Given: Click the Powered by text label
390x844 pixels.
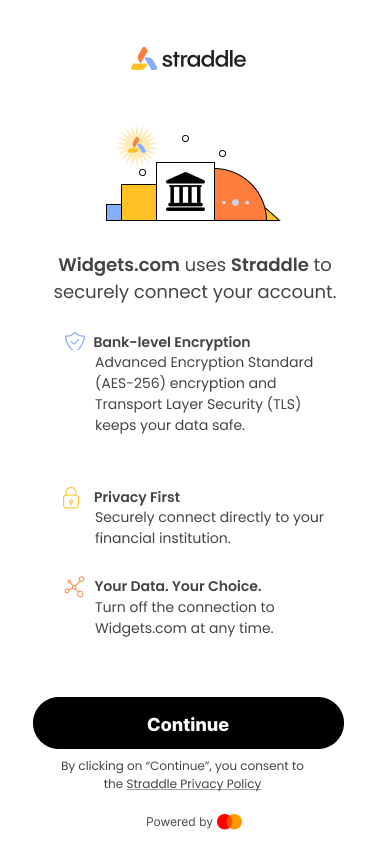Looking at the screenshot, I should pos(180,822).
